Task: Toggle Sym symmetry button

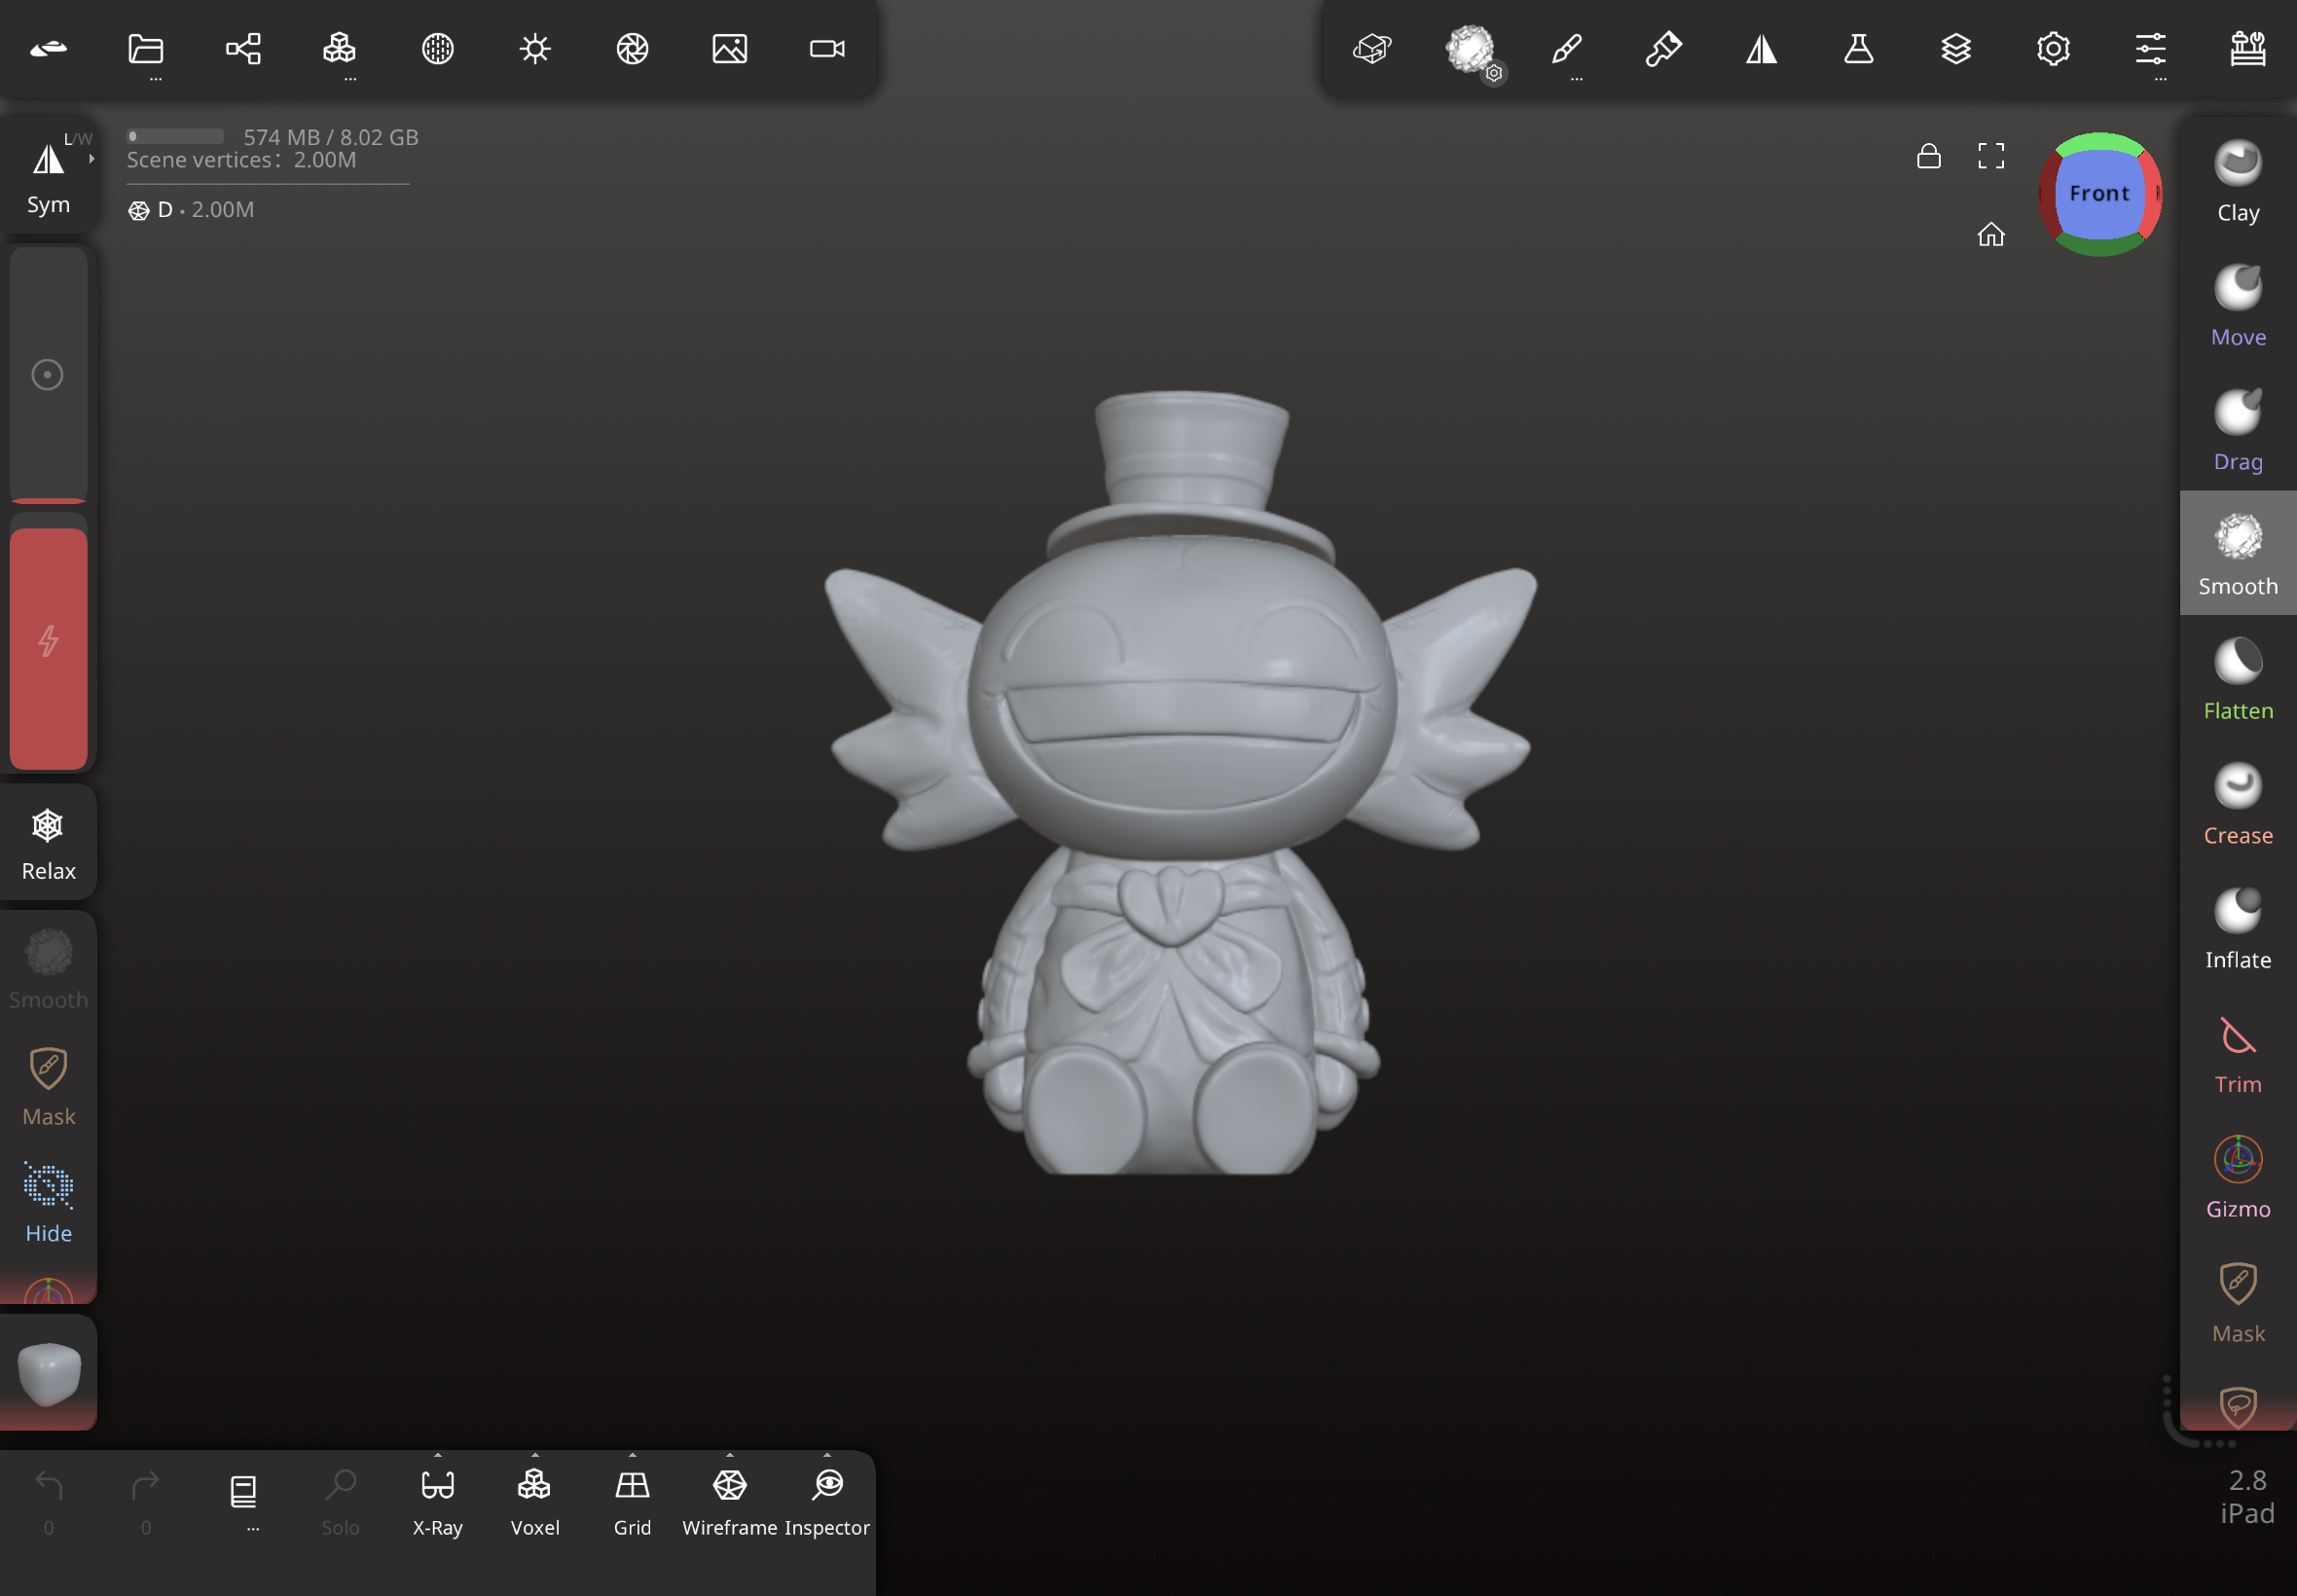Action: [x=48, y=177]
